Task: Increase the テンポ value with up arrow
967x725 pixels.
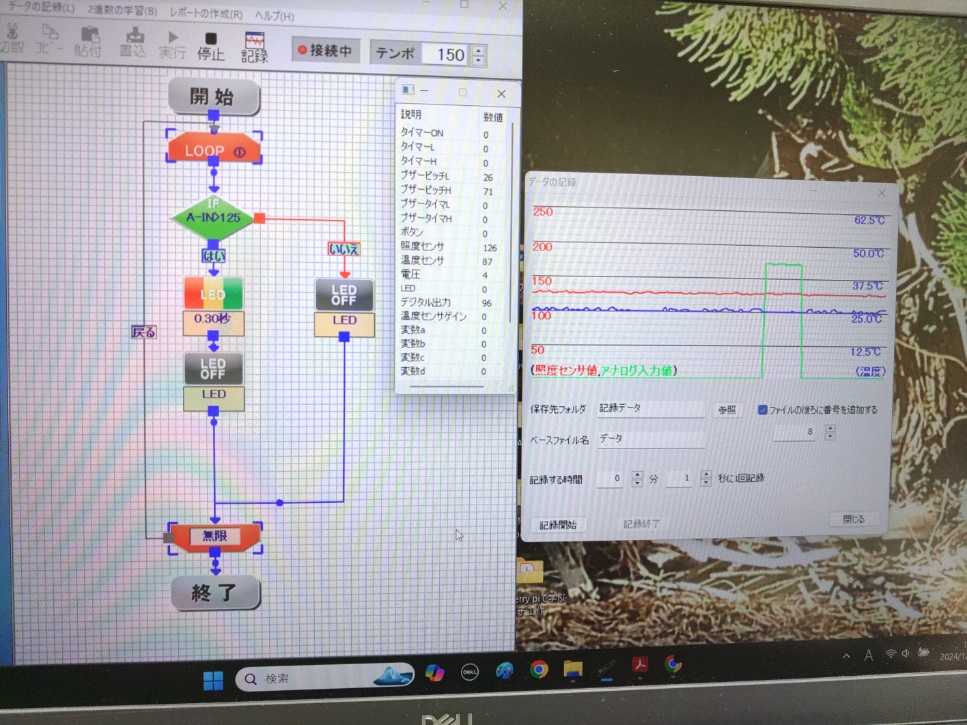Action: click(x=479, y=49)
